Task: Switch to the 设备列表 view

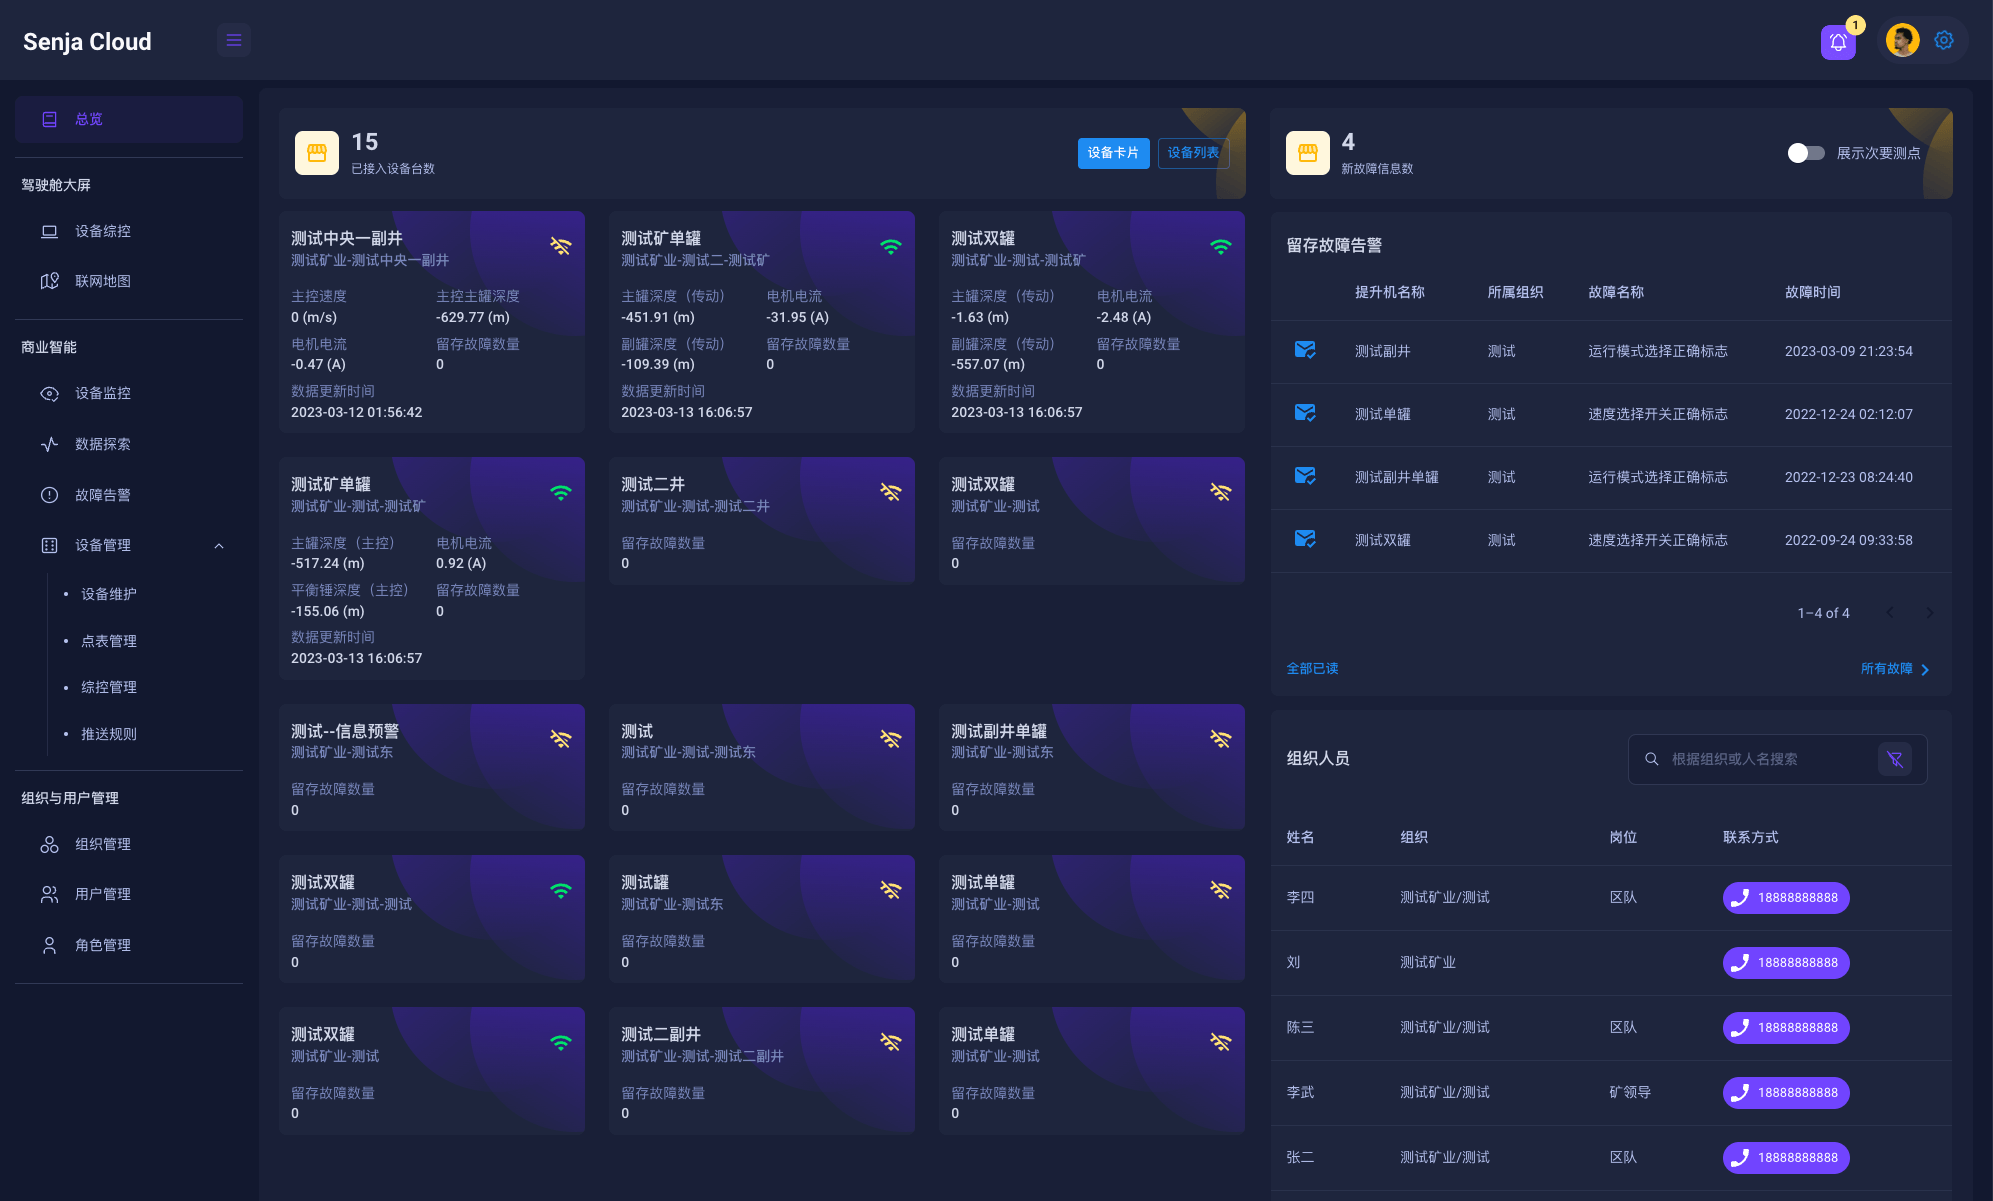Action: click(x=1193, y=153)
